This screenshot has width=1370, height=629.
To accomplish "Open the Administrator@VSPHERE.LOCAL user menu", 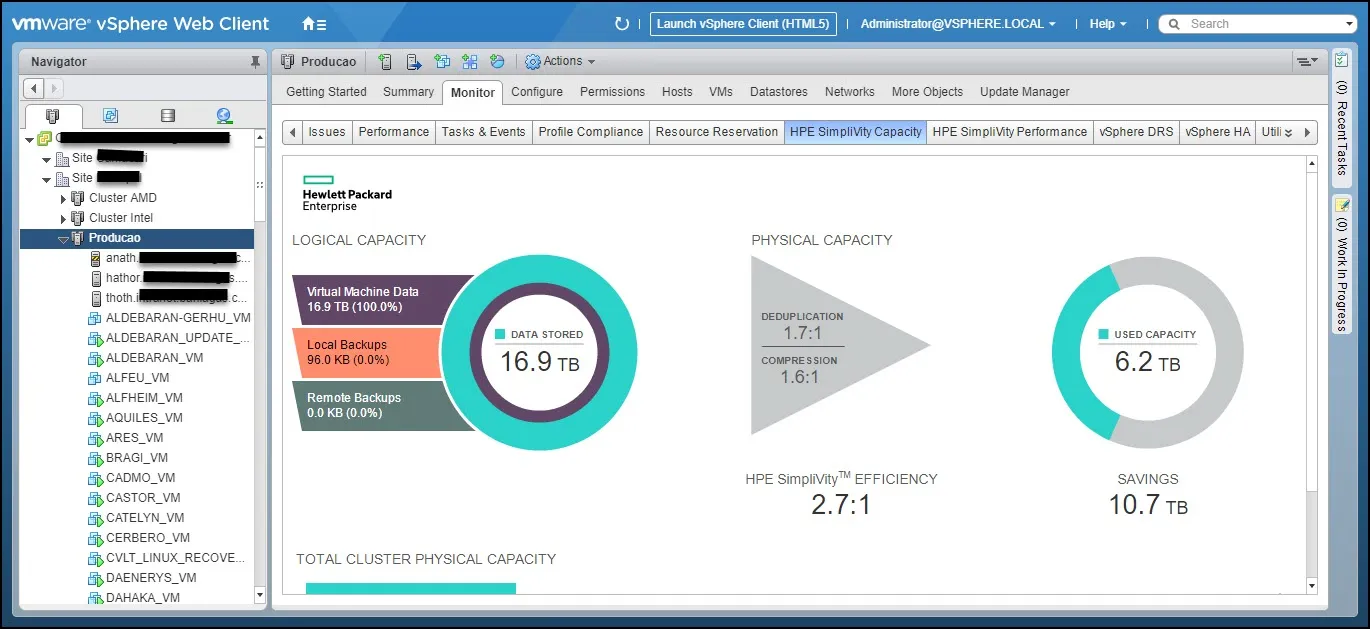I will (x=957, y=24).
